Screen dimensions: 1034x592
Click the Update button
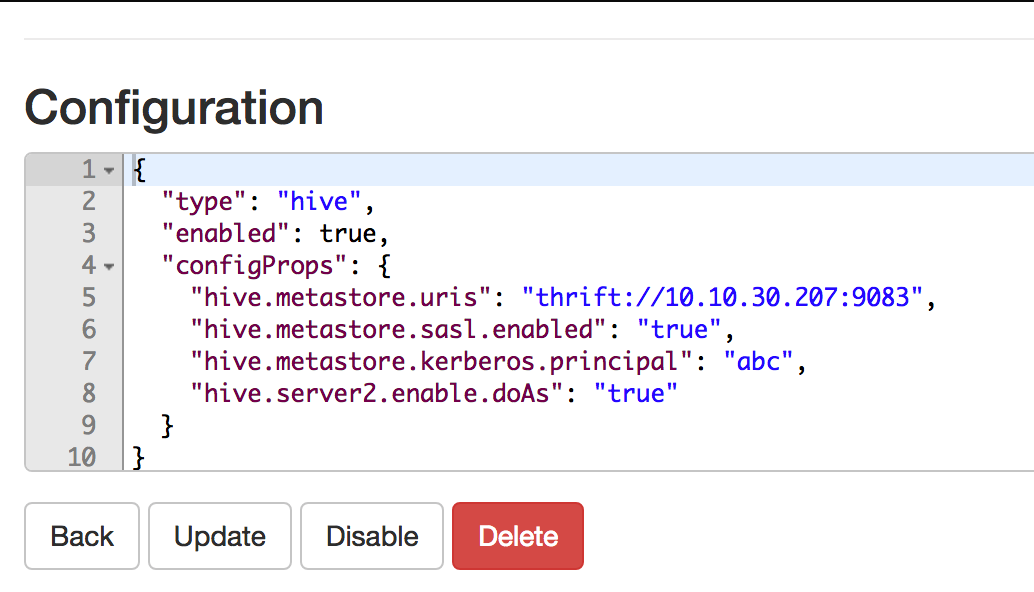(220, 536)
